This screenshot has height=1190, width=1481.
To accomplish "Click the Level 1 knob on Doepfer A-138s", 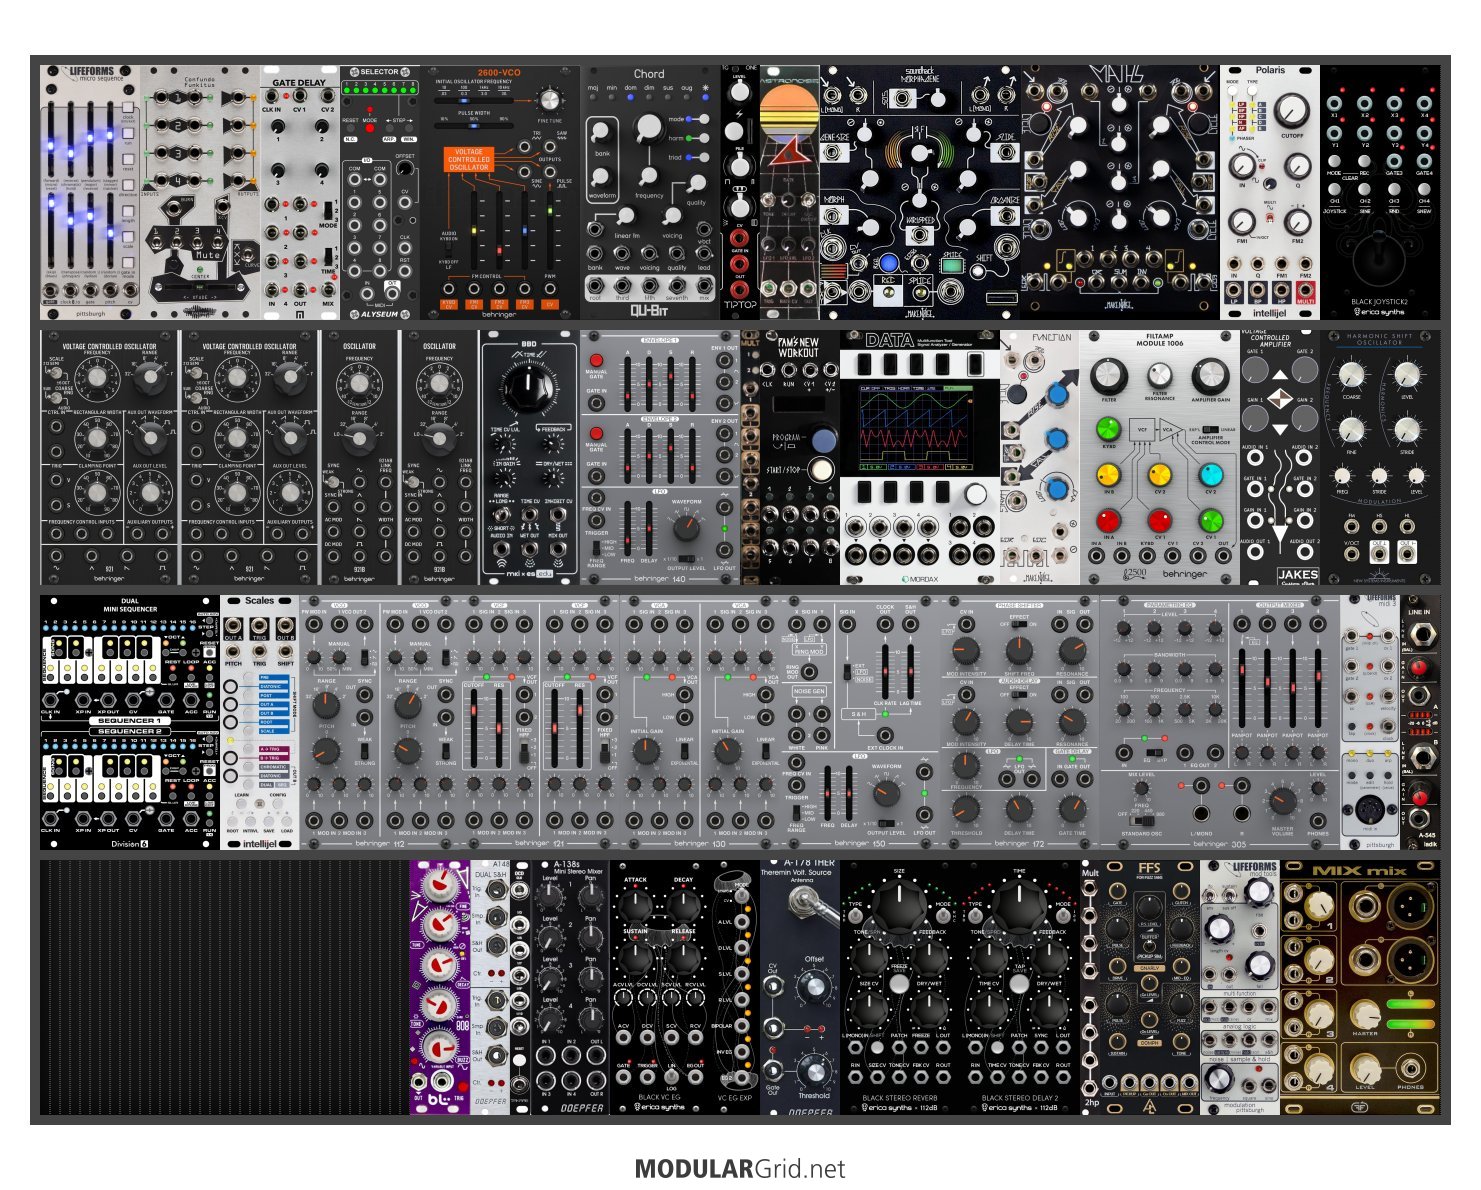I will (x=548, y=895).
